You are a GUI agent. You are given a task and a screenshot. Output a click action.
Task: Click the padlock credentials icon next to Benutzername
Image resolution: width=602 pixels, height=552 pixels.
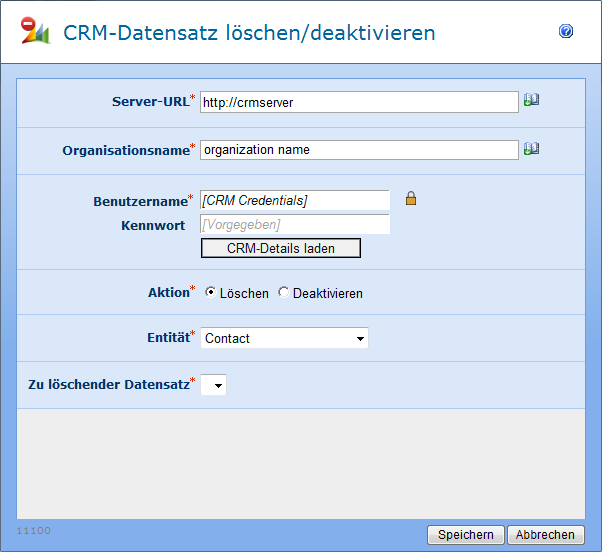click(x=410, y=199)
